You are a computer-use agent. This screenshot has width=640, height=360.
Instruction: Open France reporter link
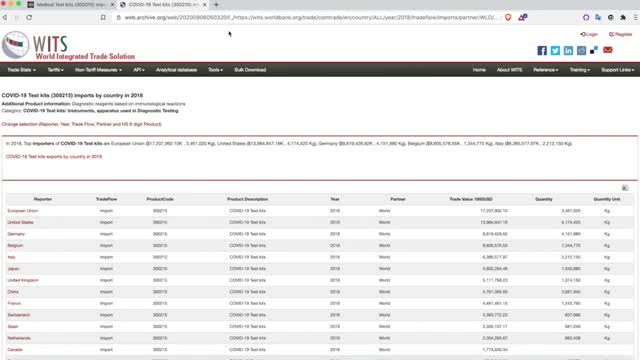(14, 303)
